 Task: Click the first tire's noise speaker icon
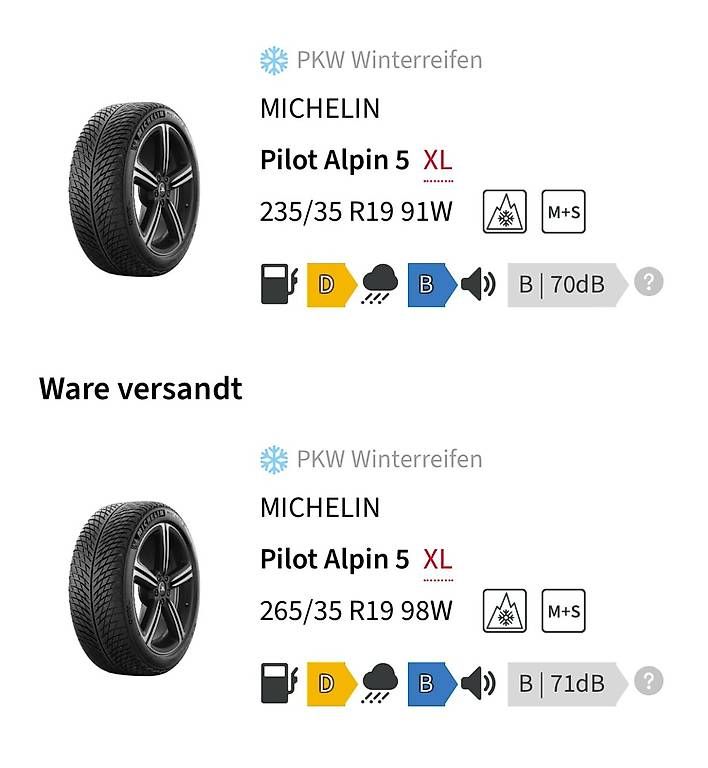click(479, 284)
